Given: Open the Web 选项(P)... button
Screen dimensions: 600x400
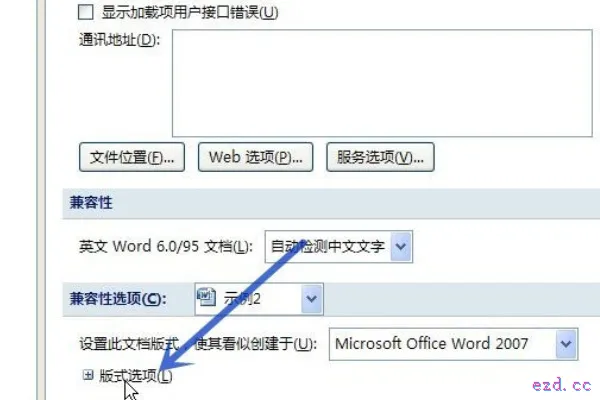Looking at the screenshot, I should coord(255,157).
